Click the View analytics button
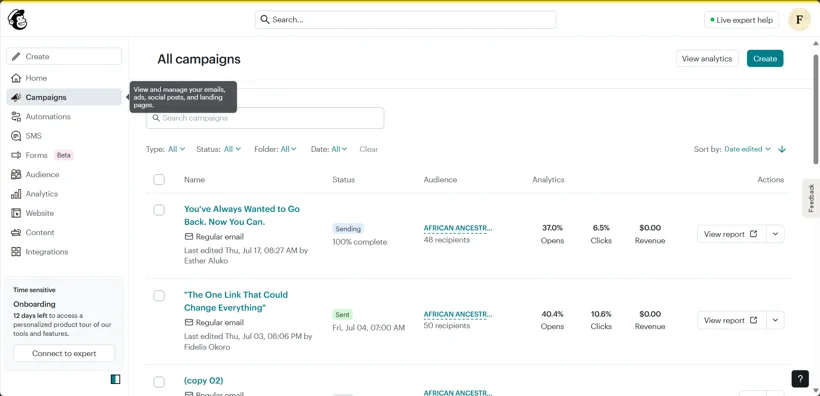Image resolution: width=820 pixels, height=396 pixels. coord(707,59)
